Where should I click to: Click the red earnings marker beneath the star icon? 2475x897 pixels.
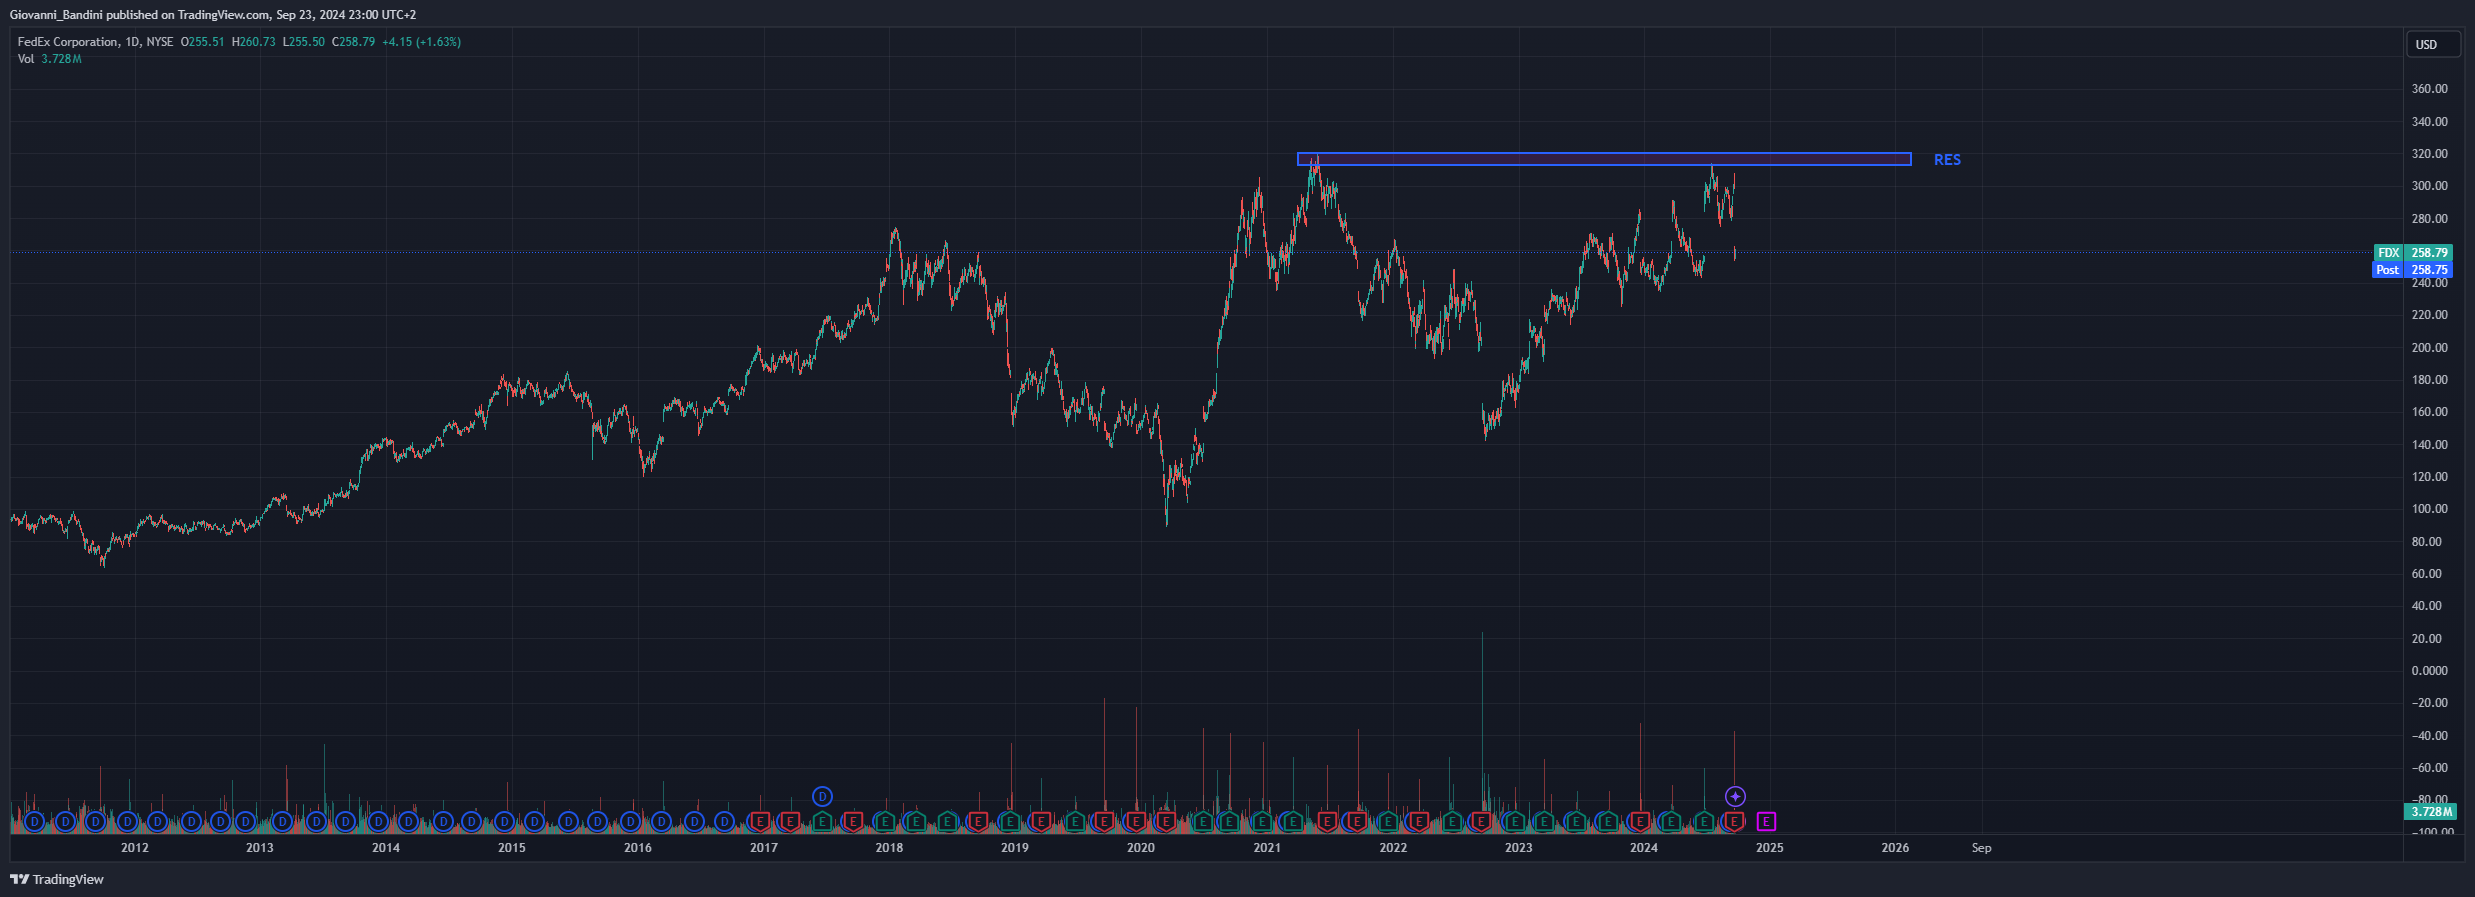[x=1735, y=822]
